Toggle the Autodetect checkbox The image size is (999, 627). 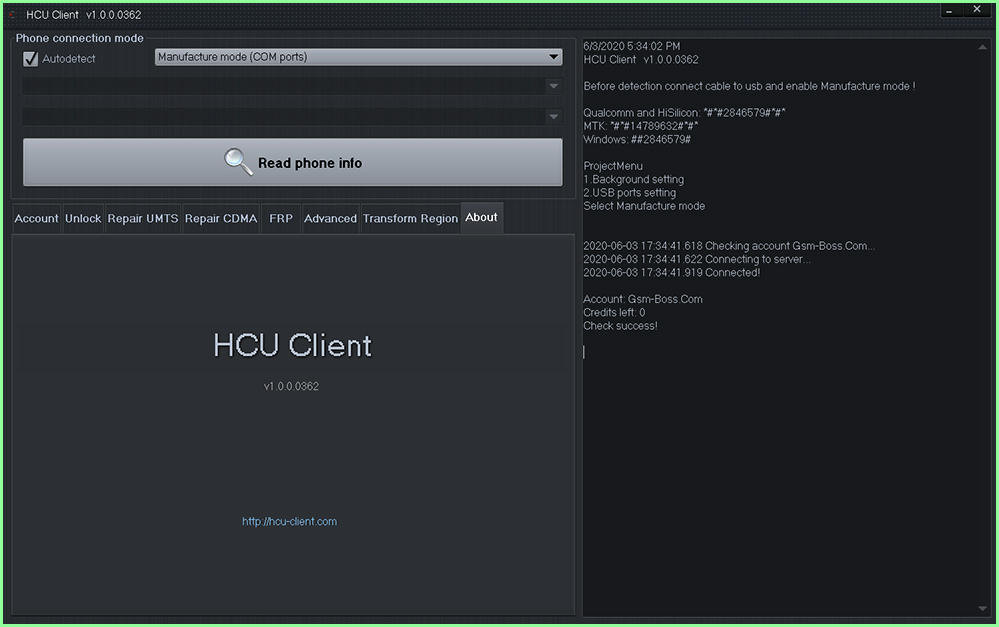(x=31, y=59)
